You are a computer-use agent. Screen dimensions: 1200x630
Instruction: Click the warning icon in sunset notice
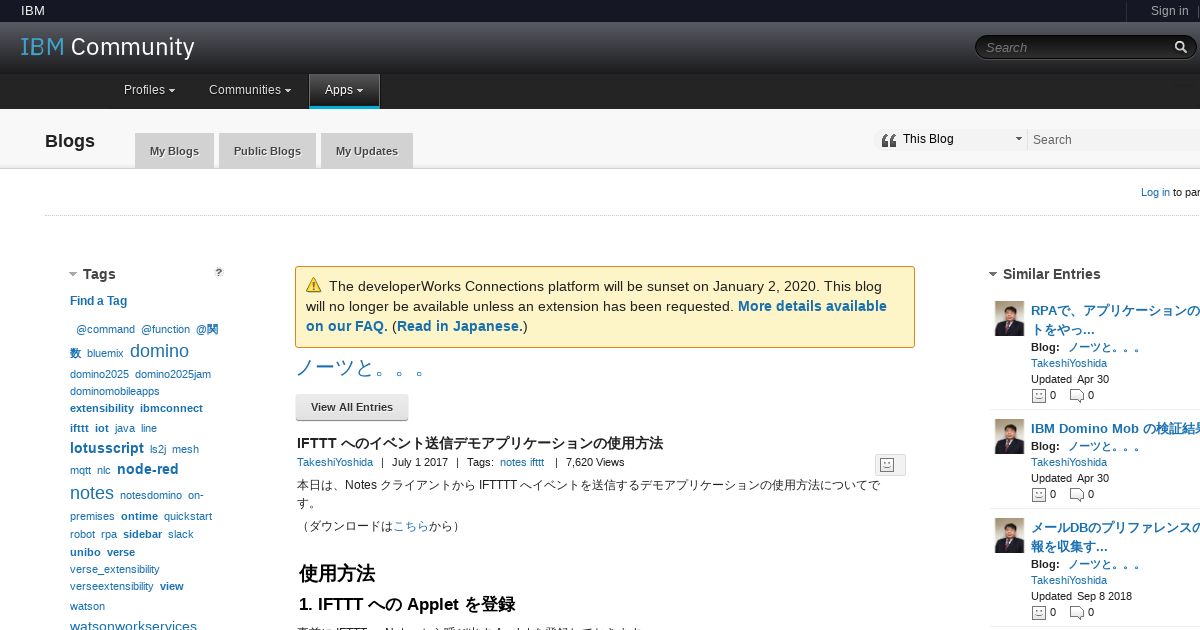coord(313,285)
